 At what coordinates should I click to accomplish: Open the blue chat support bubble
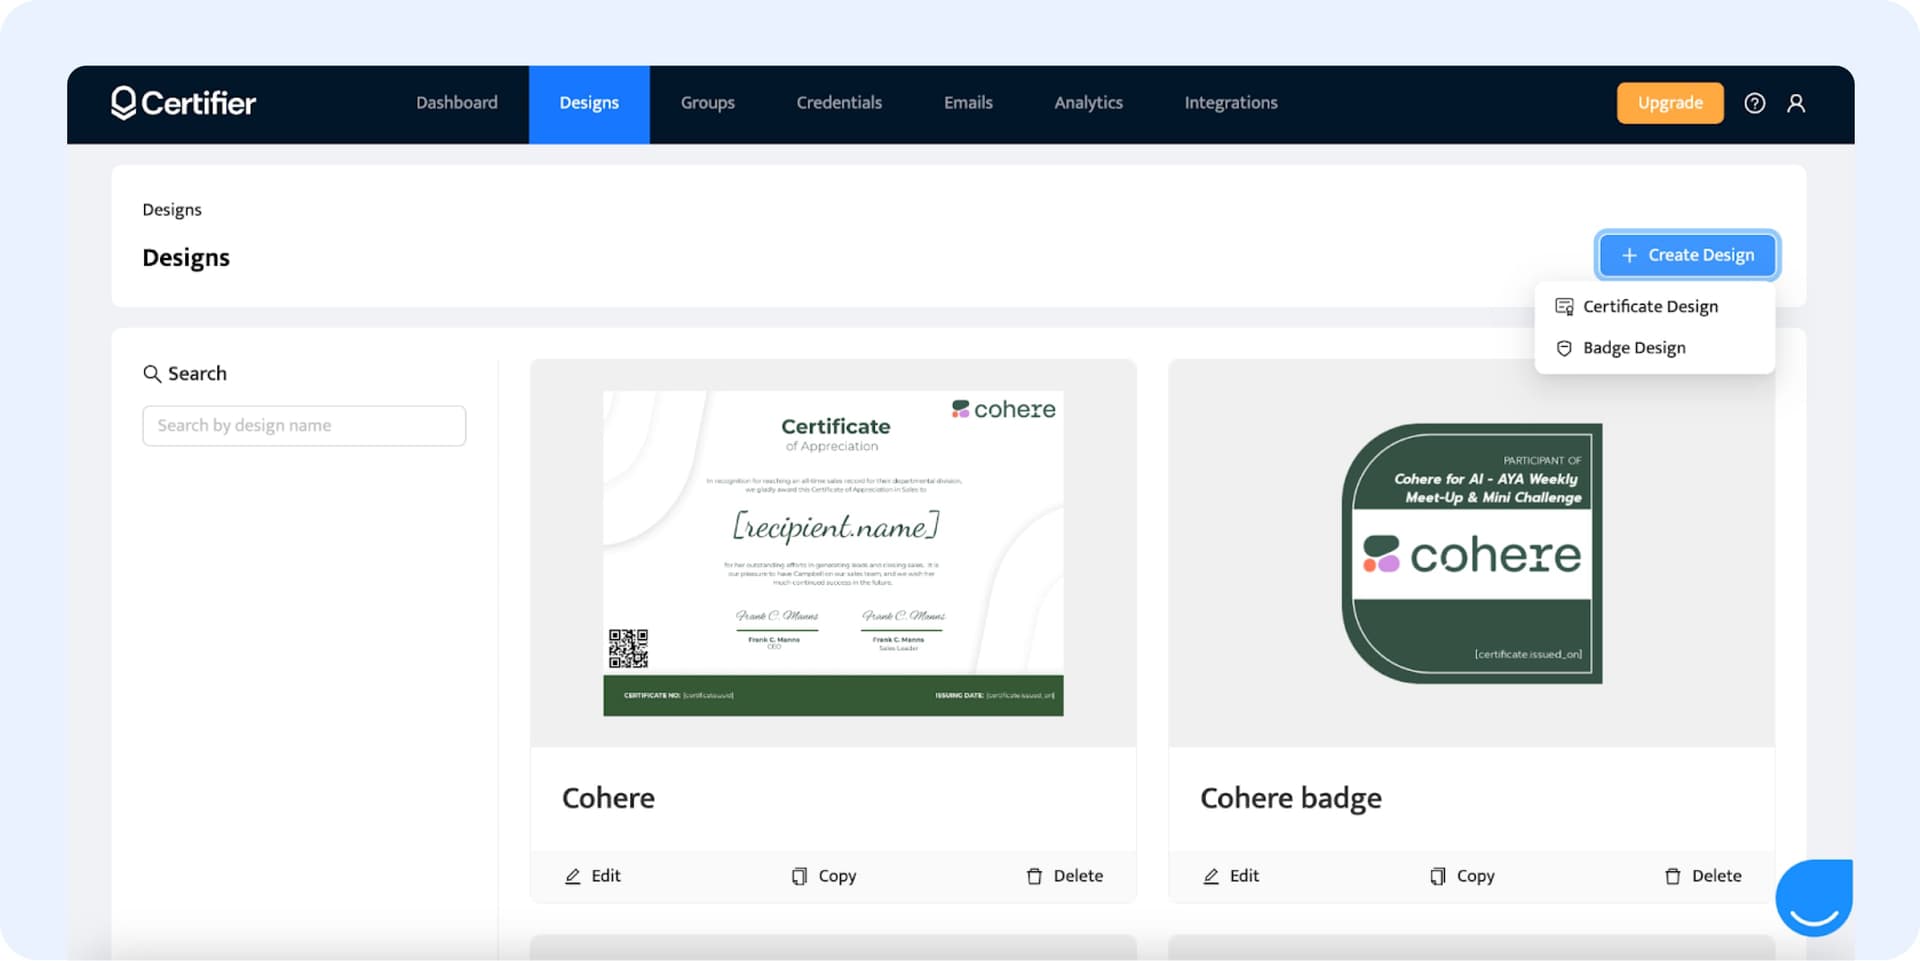point(1813,897)
